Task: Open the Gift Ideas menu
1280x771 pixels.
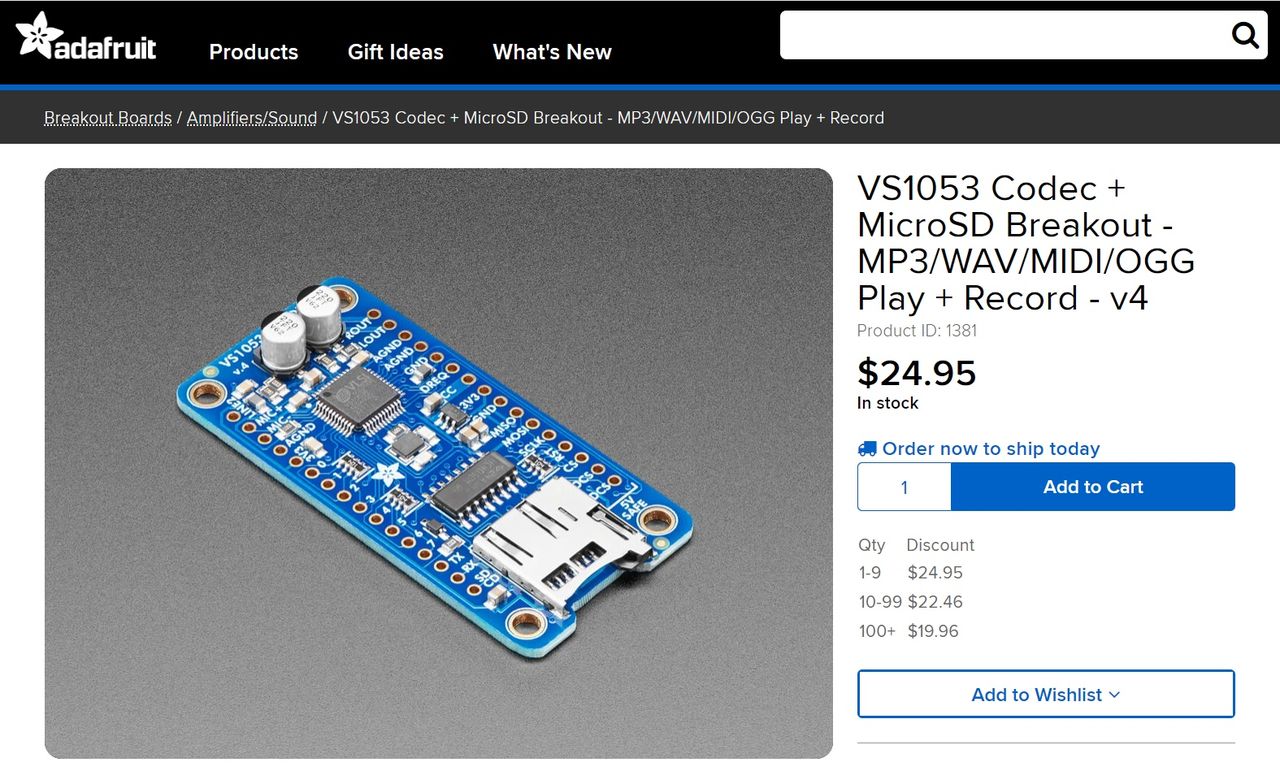Action: [x=395, y=52]
